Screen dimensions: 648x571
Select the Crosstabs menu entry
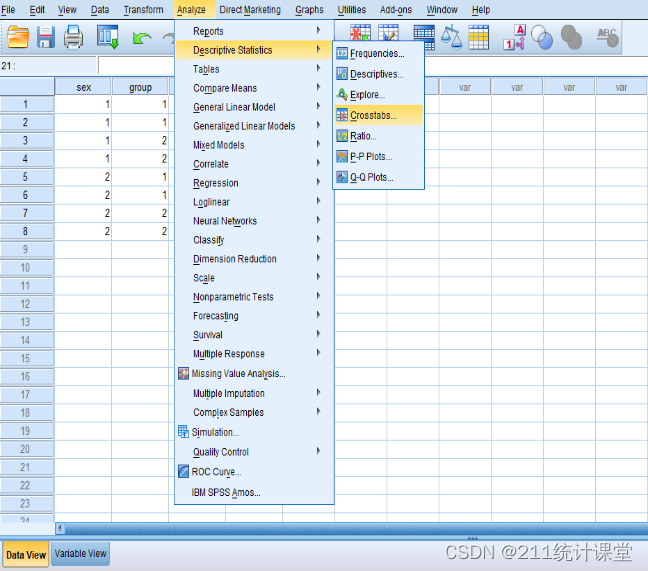pyautogui.click(x=379, y=115)
